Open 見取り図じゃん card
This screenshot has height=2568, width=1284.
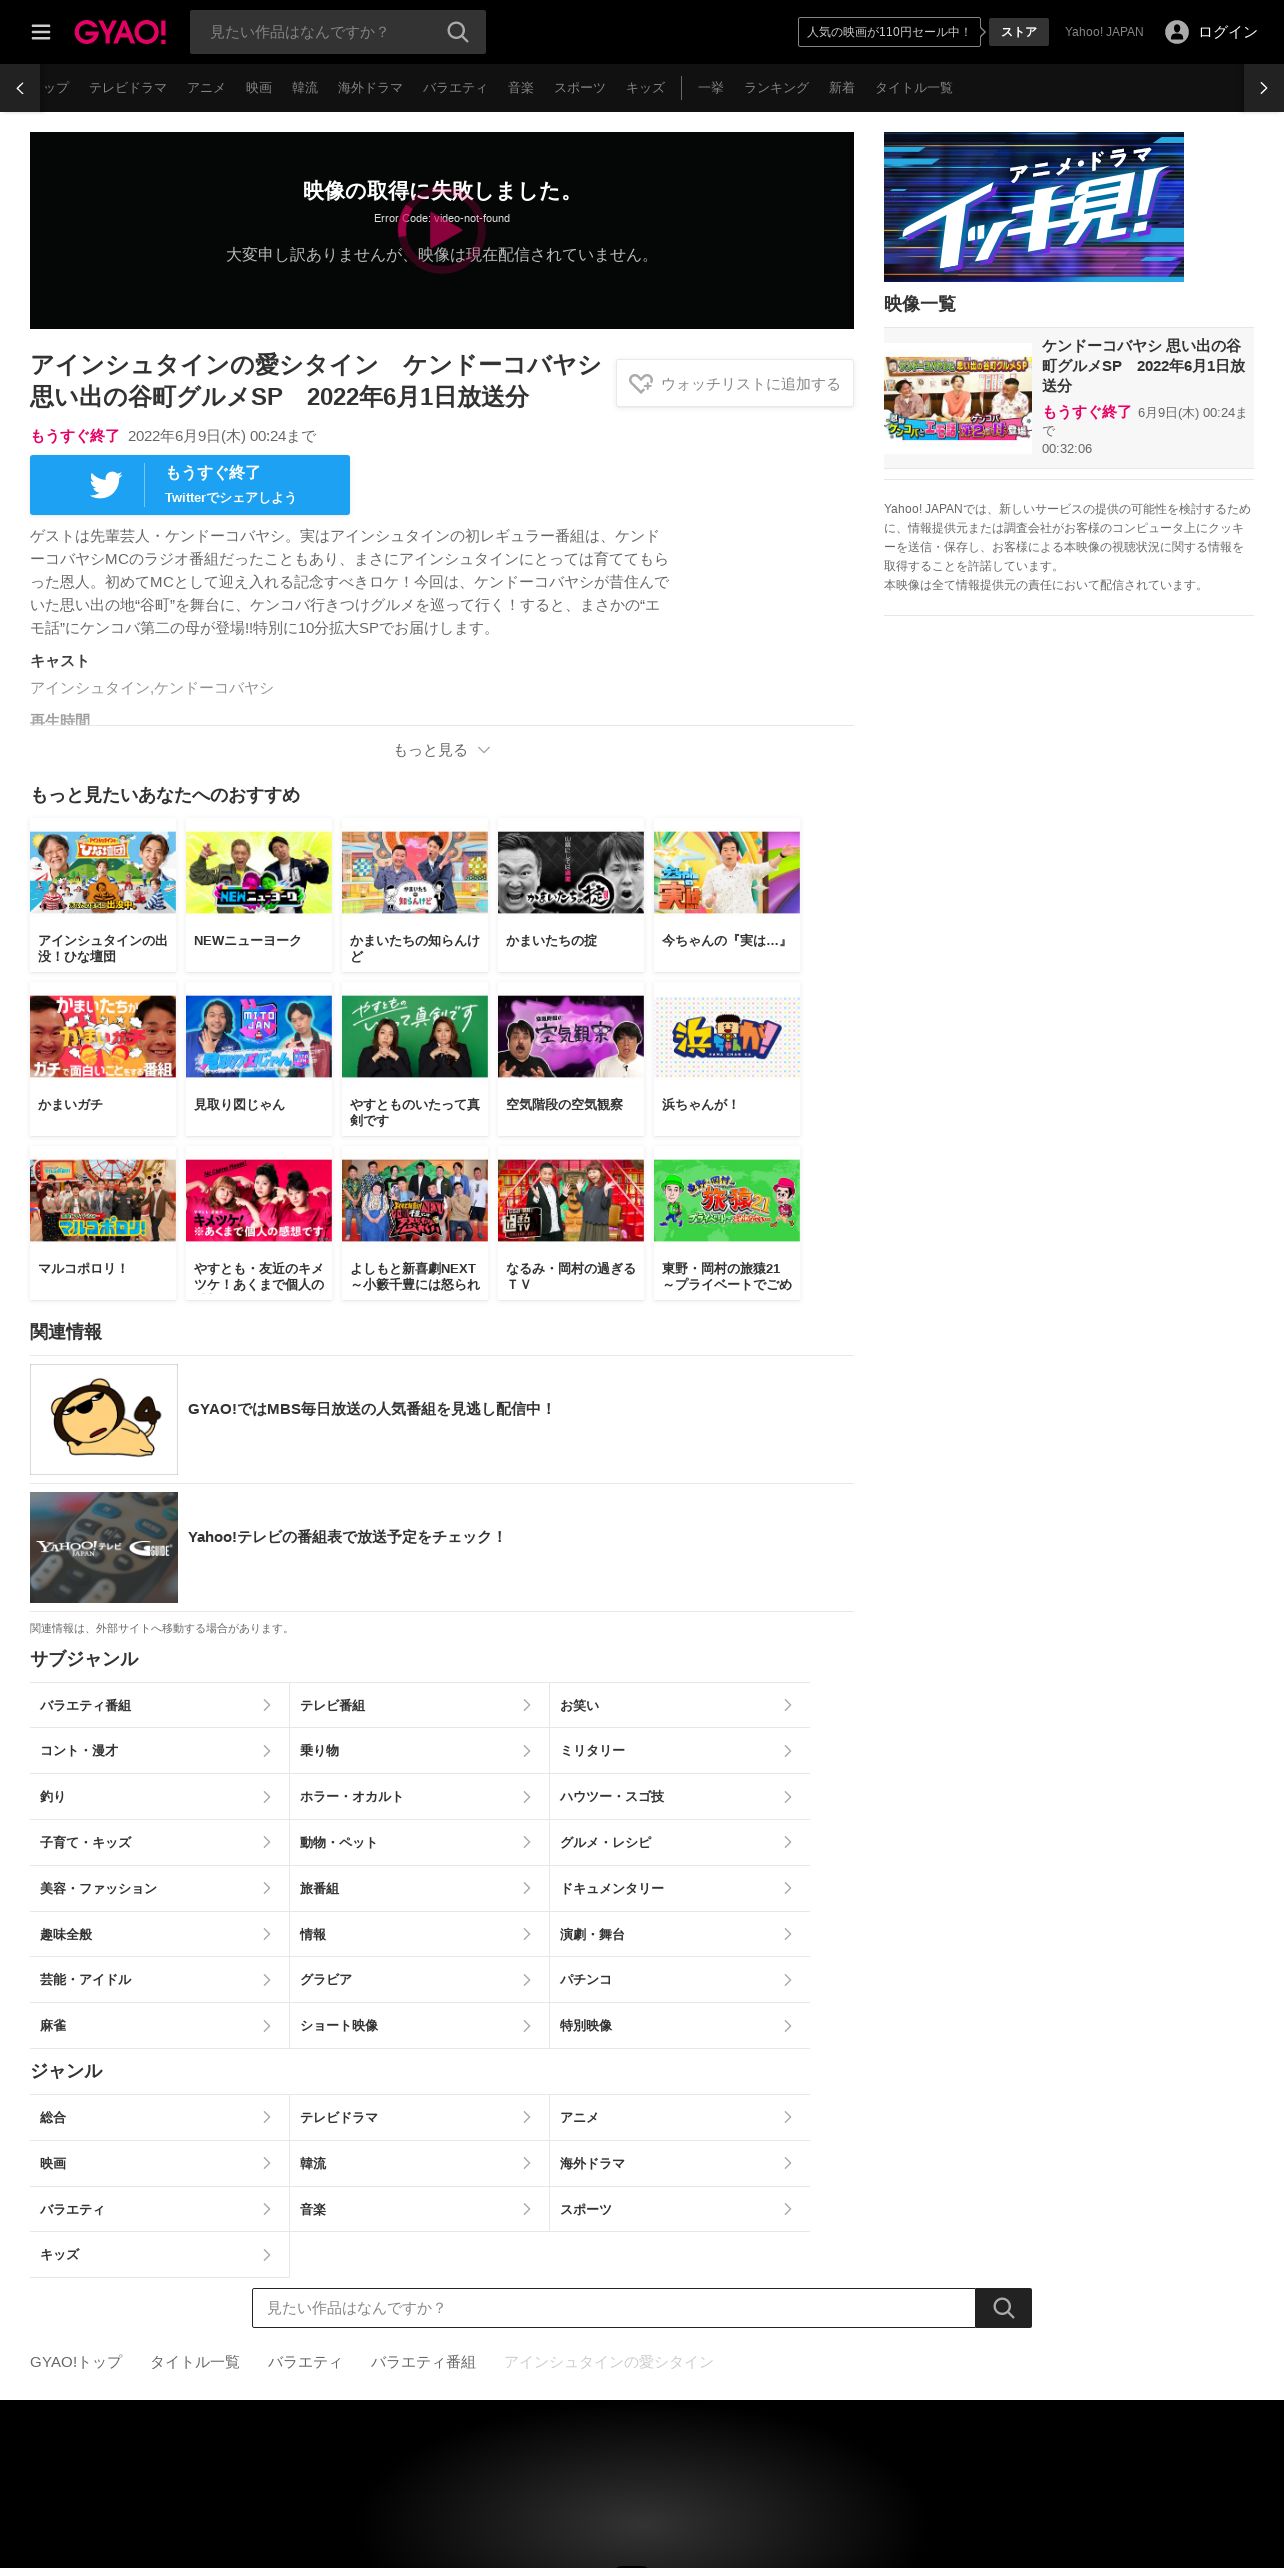click(259, 1059)
